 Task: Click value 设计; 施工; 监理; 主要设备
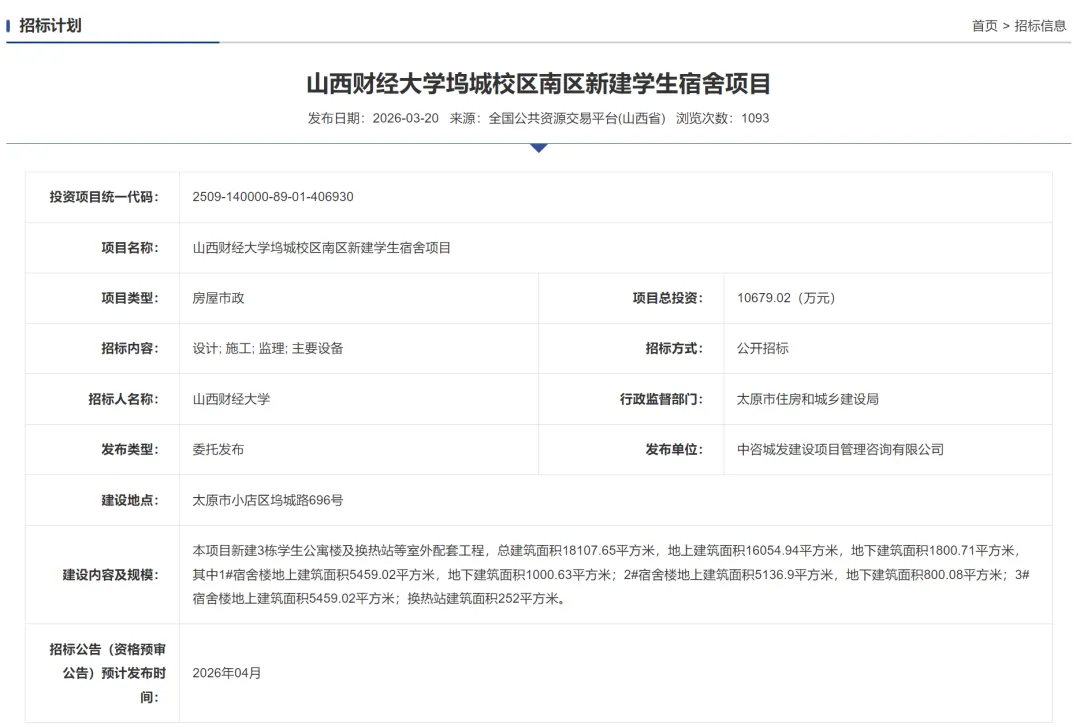tap(268, 348)
